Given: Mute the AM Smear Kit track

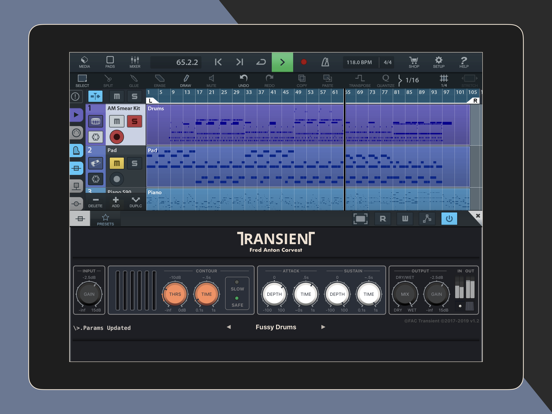Looking at the screenshot, I should 117,121.
